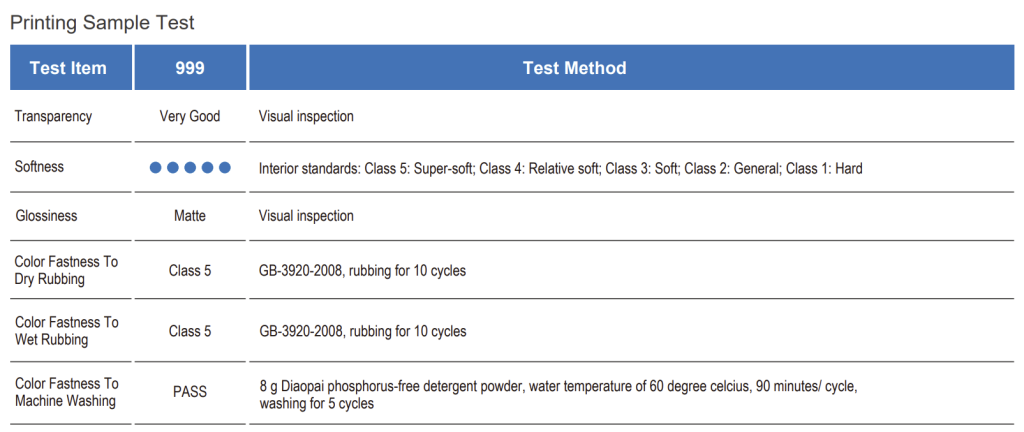Screen dimensions: 1024x432
Task: Click the Test Item column header
Action: click(68, 68)
